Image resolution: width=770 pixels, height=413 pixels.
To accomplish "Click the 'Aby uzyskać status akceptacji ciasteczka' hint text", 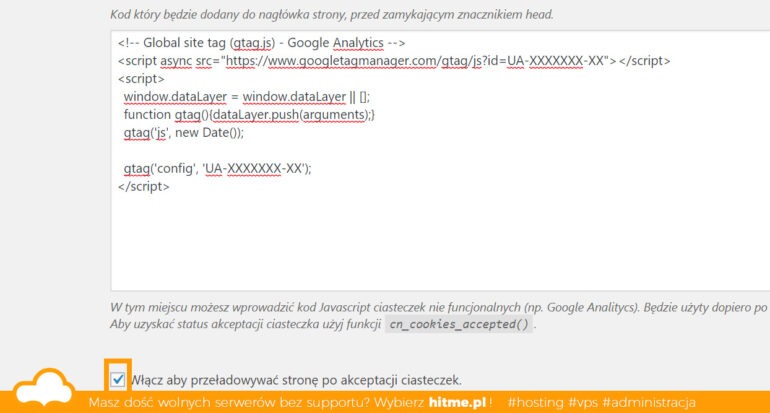I will (x=246, y=324).
